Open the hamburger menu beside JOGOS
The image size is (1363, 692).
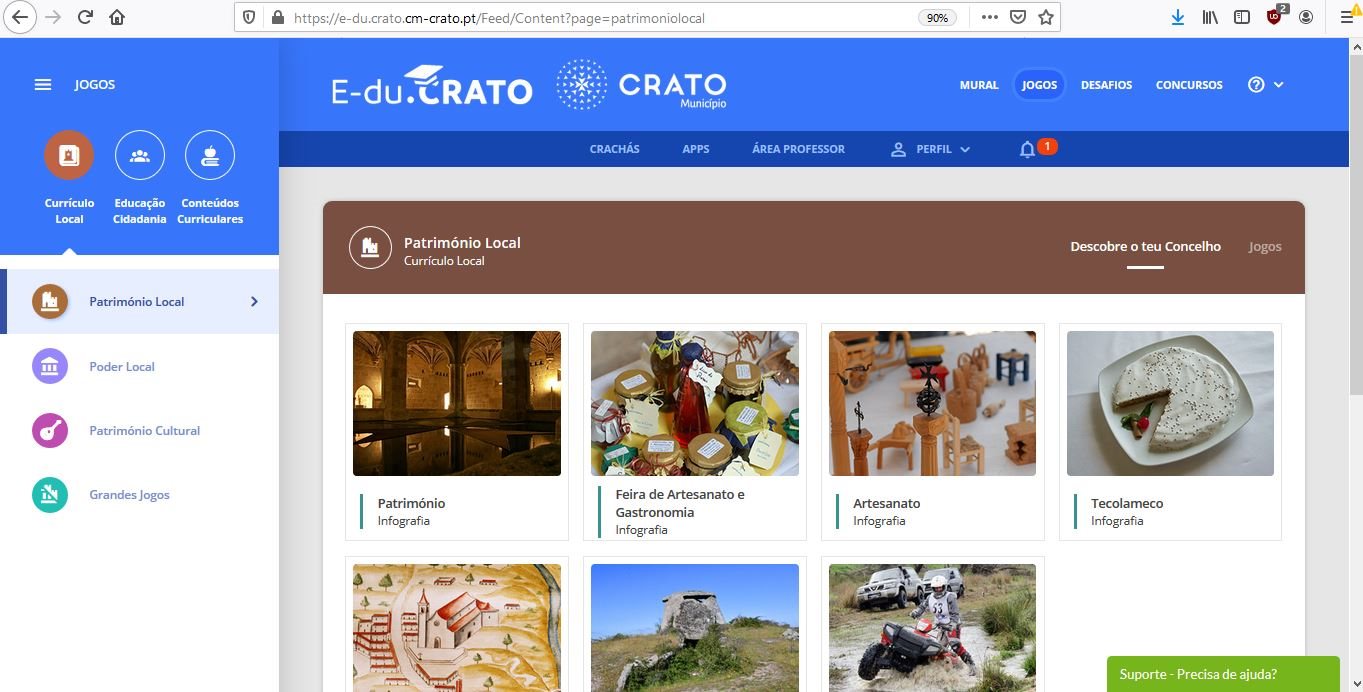click(x=43, y=85)
